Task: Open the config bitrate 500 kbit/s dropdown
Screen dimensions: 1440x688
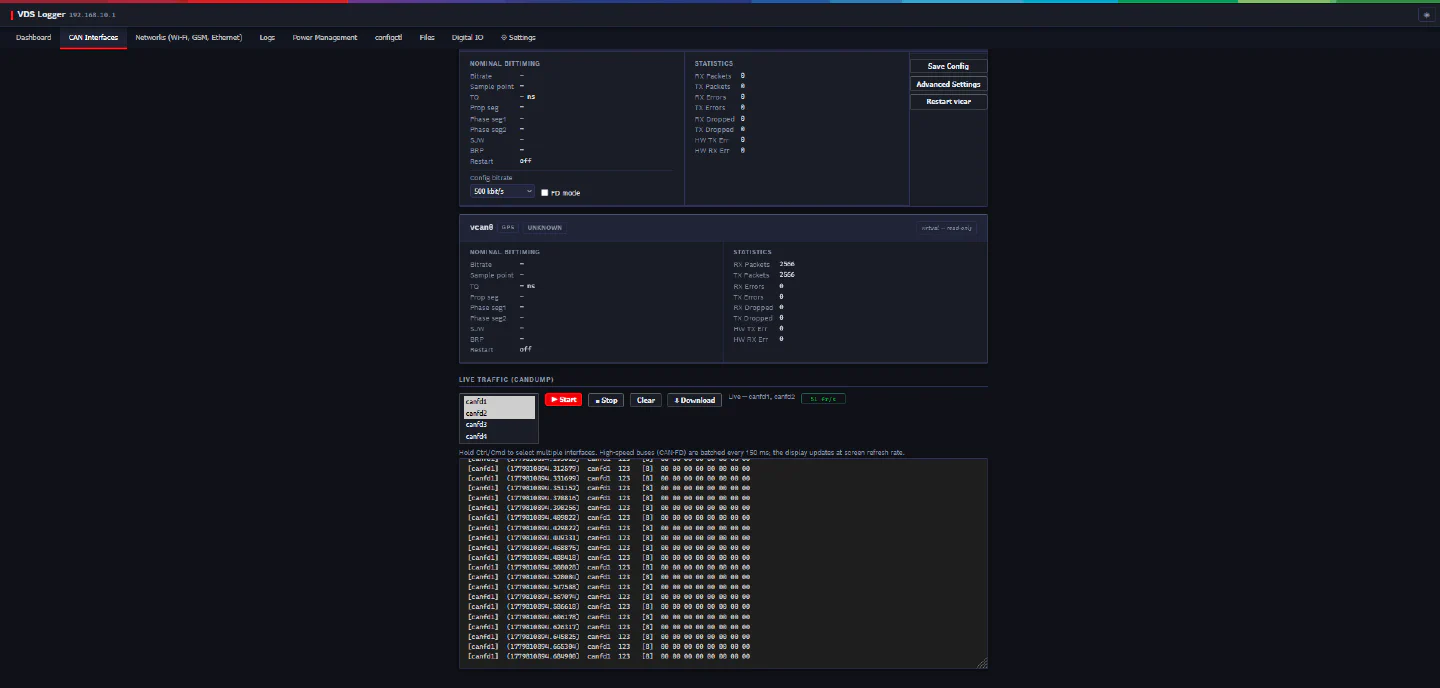Action: (502, 191)
